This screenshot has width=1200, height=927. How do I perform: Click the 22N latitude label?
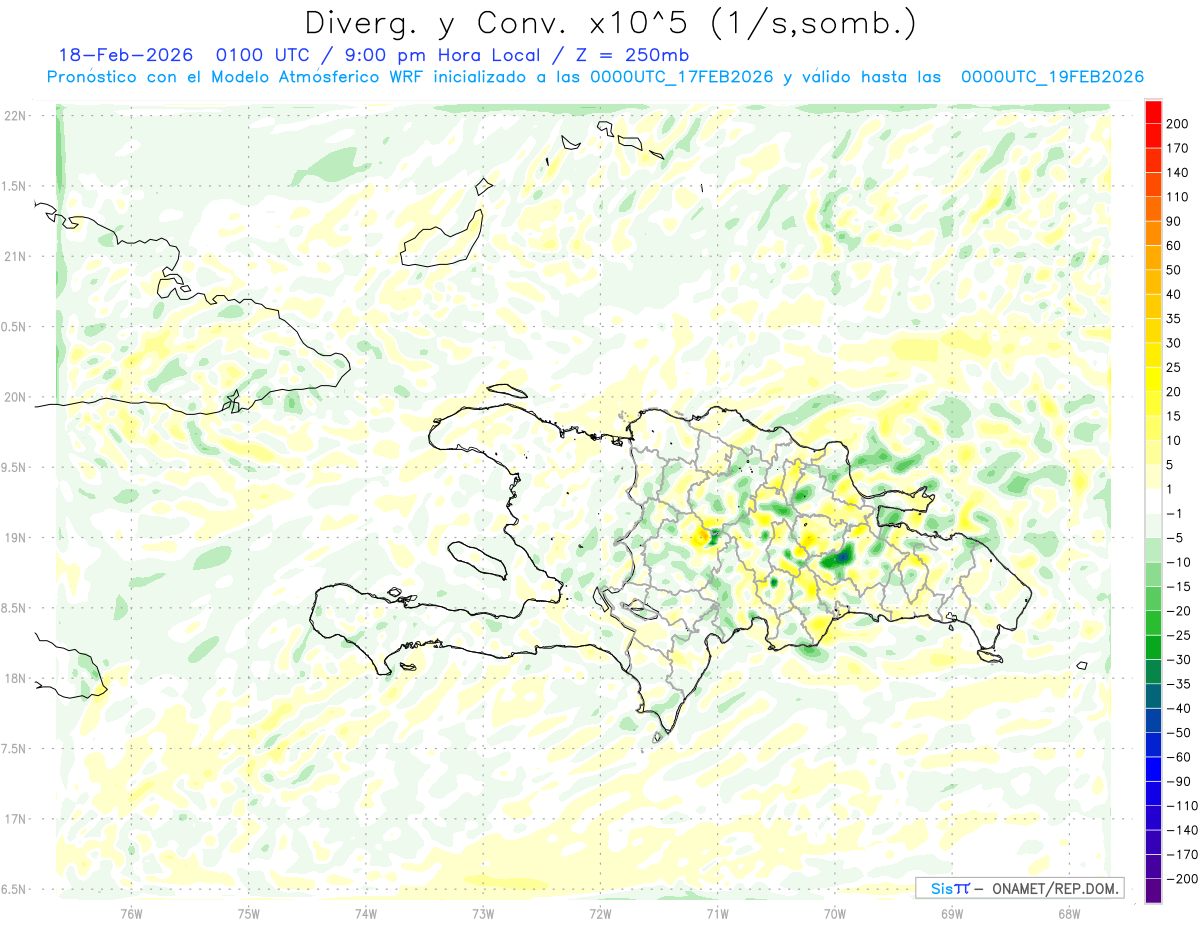(x=15, y=116)
